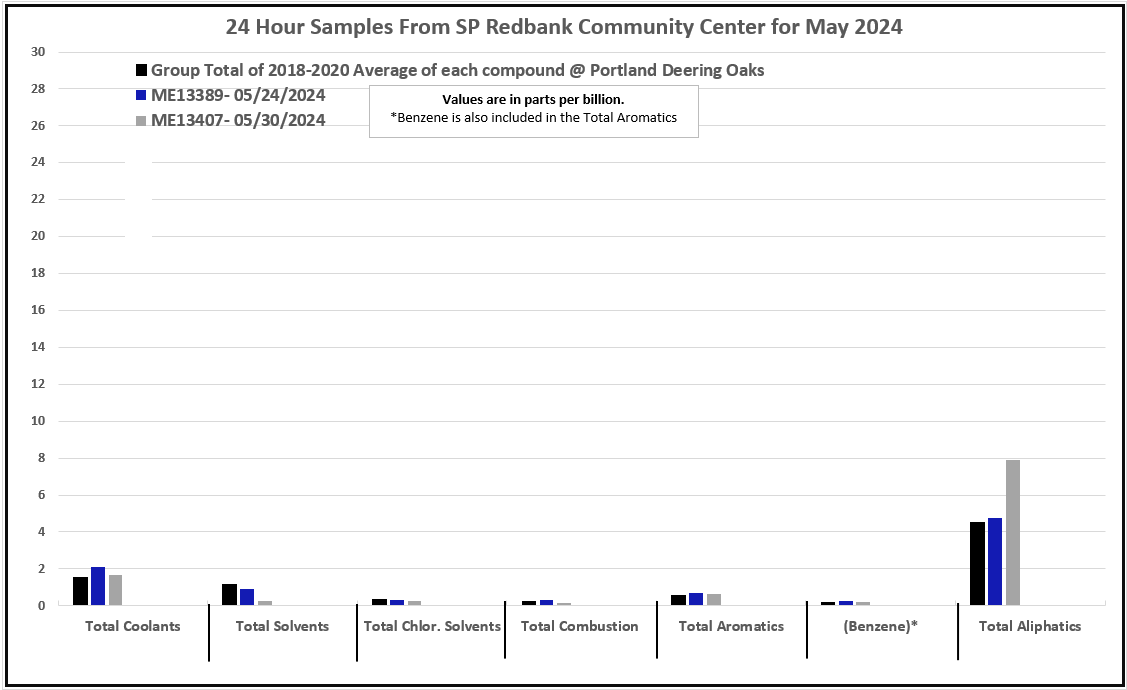Select the ME13389- 05/24/2024 legend label

pyautogui.click(x=238, y=96)
